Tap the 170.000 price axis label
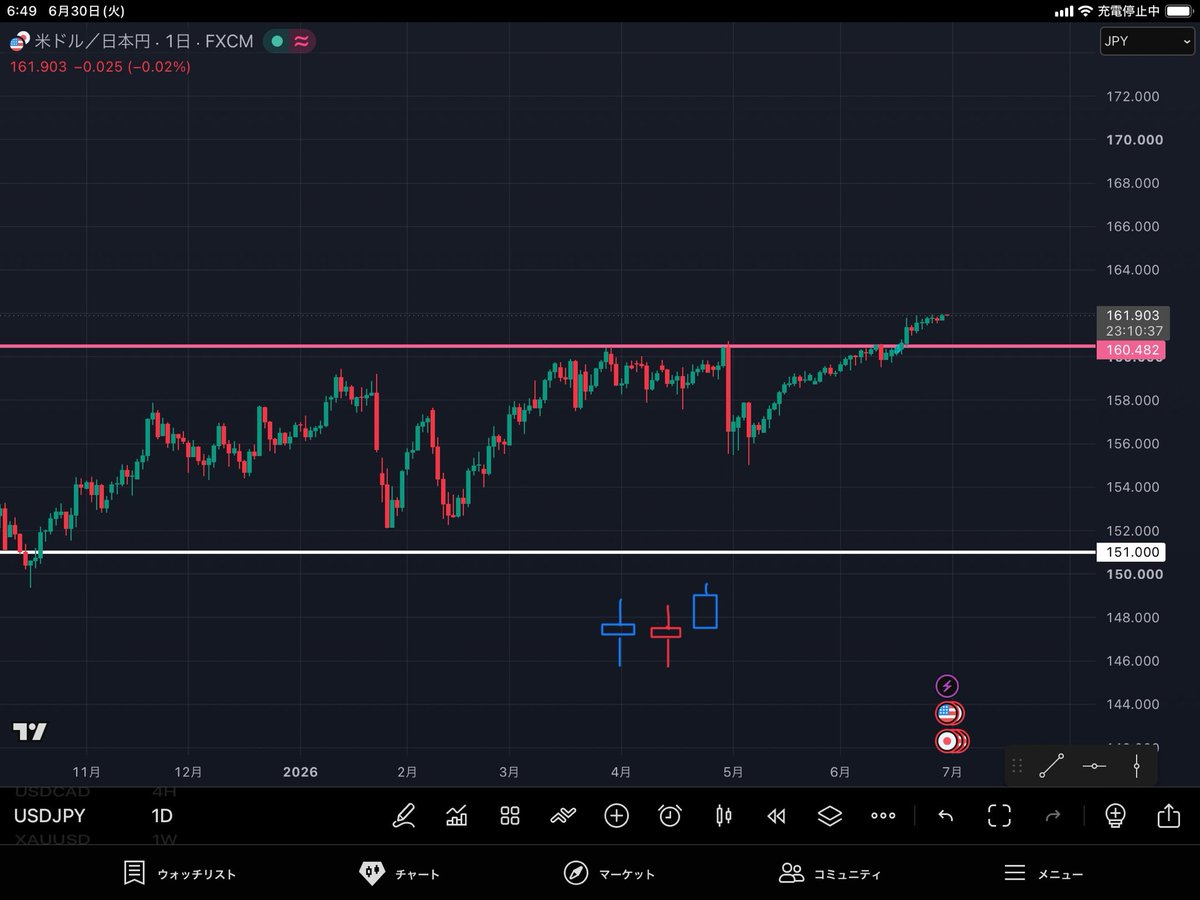 tap(1134, 140)
